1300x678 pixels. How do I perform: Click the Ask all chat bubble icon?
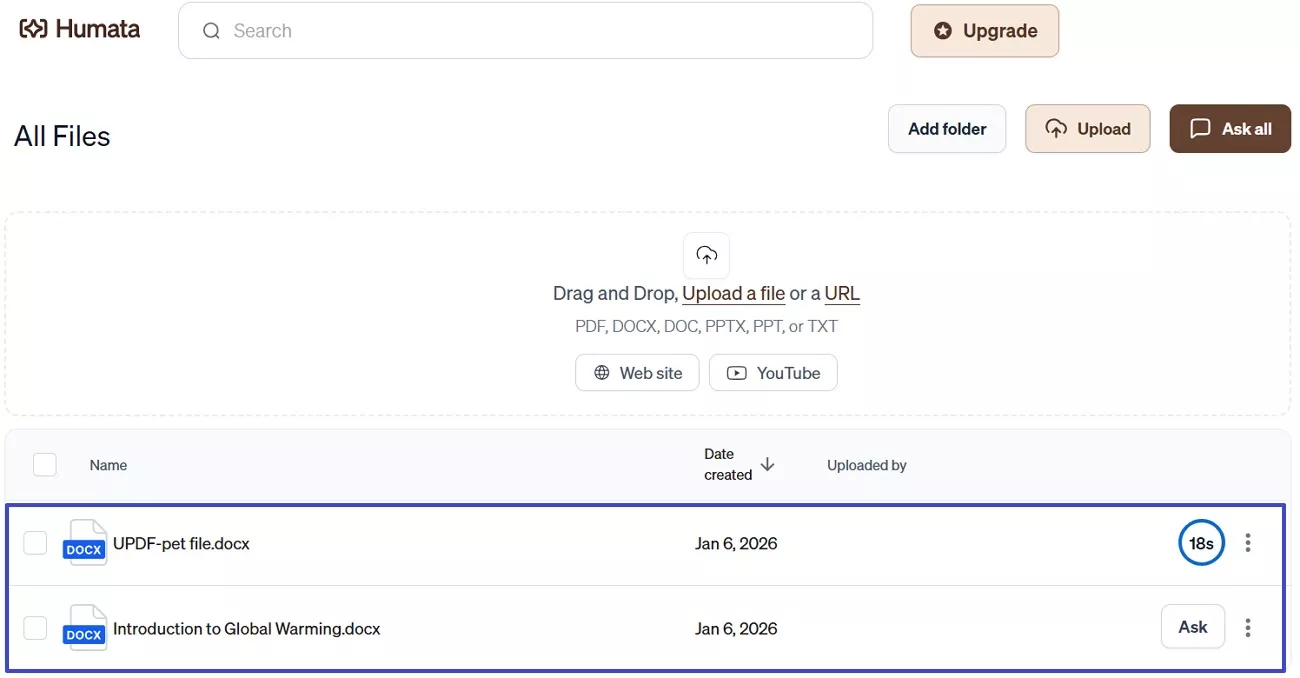[x=1200, y=128]
